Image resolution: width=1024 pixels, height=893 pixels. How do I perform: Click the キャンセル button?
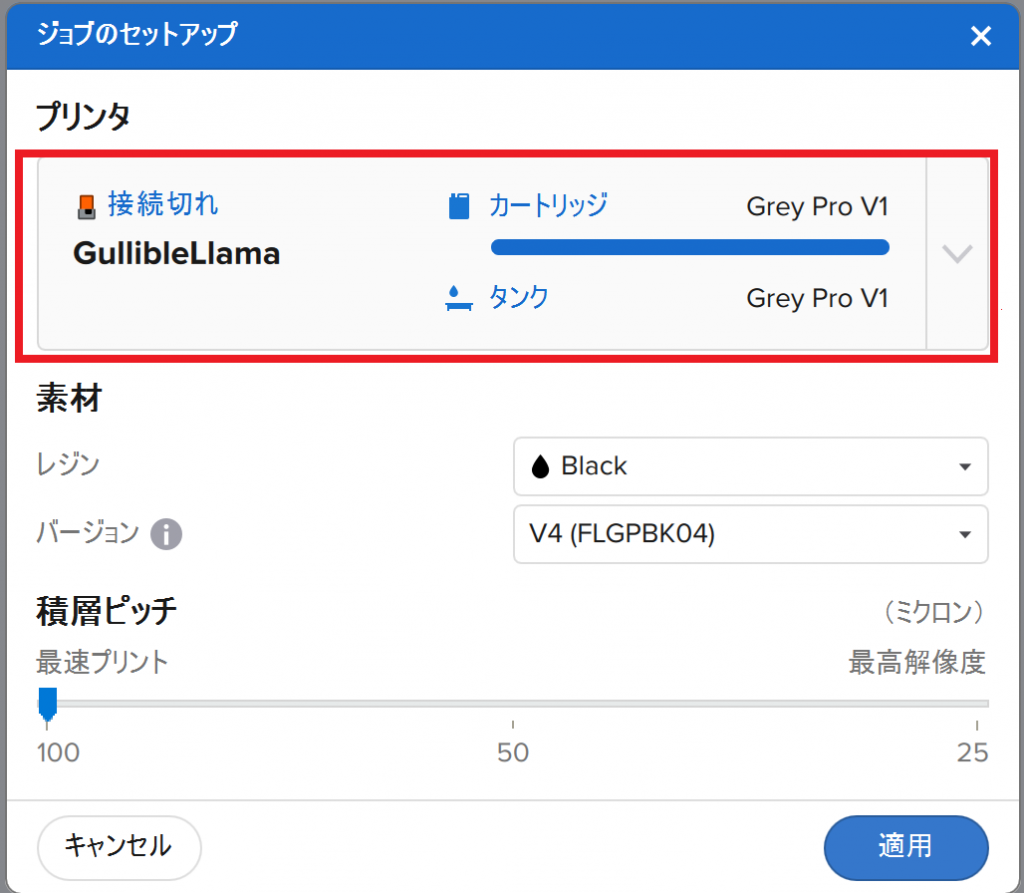(x=119, y=847)
